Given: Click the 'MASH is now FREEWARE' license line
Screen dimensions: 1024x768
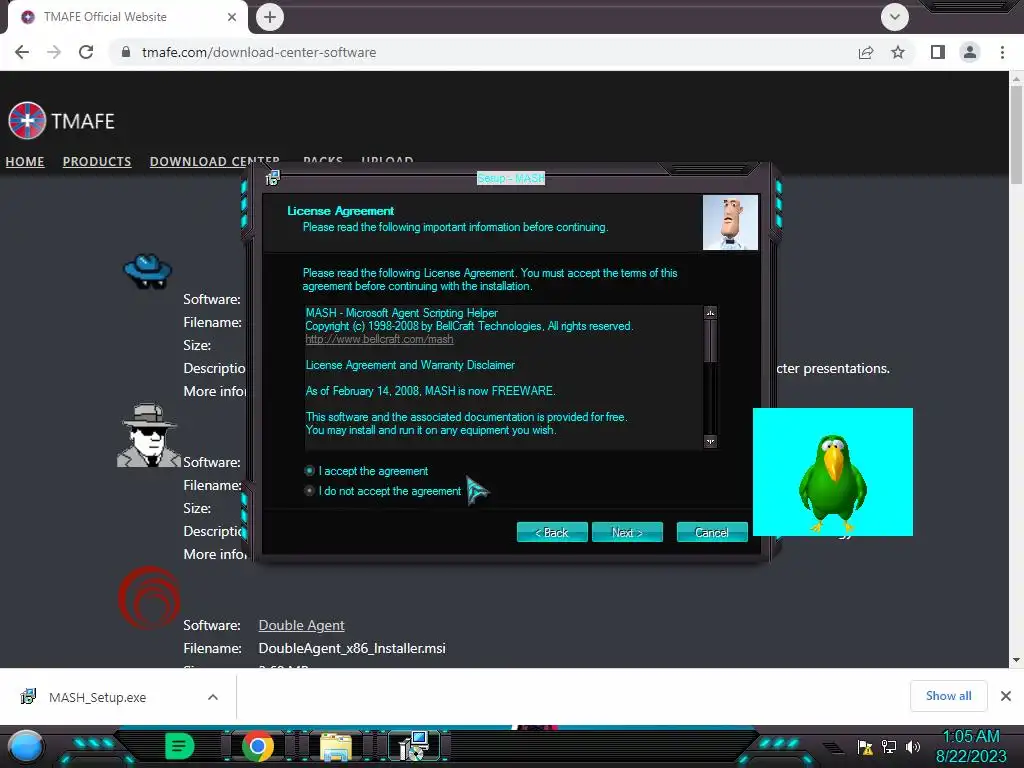Looking at the screenshot, I should click(430, 391).
